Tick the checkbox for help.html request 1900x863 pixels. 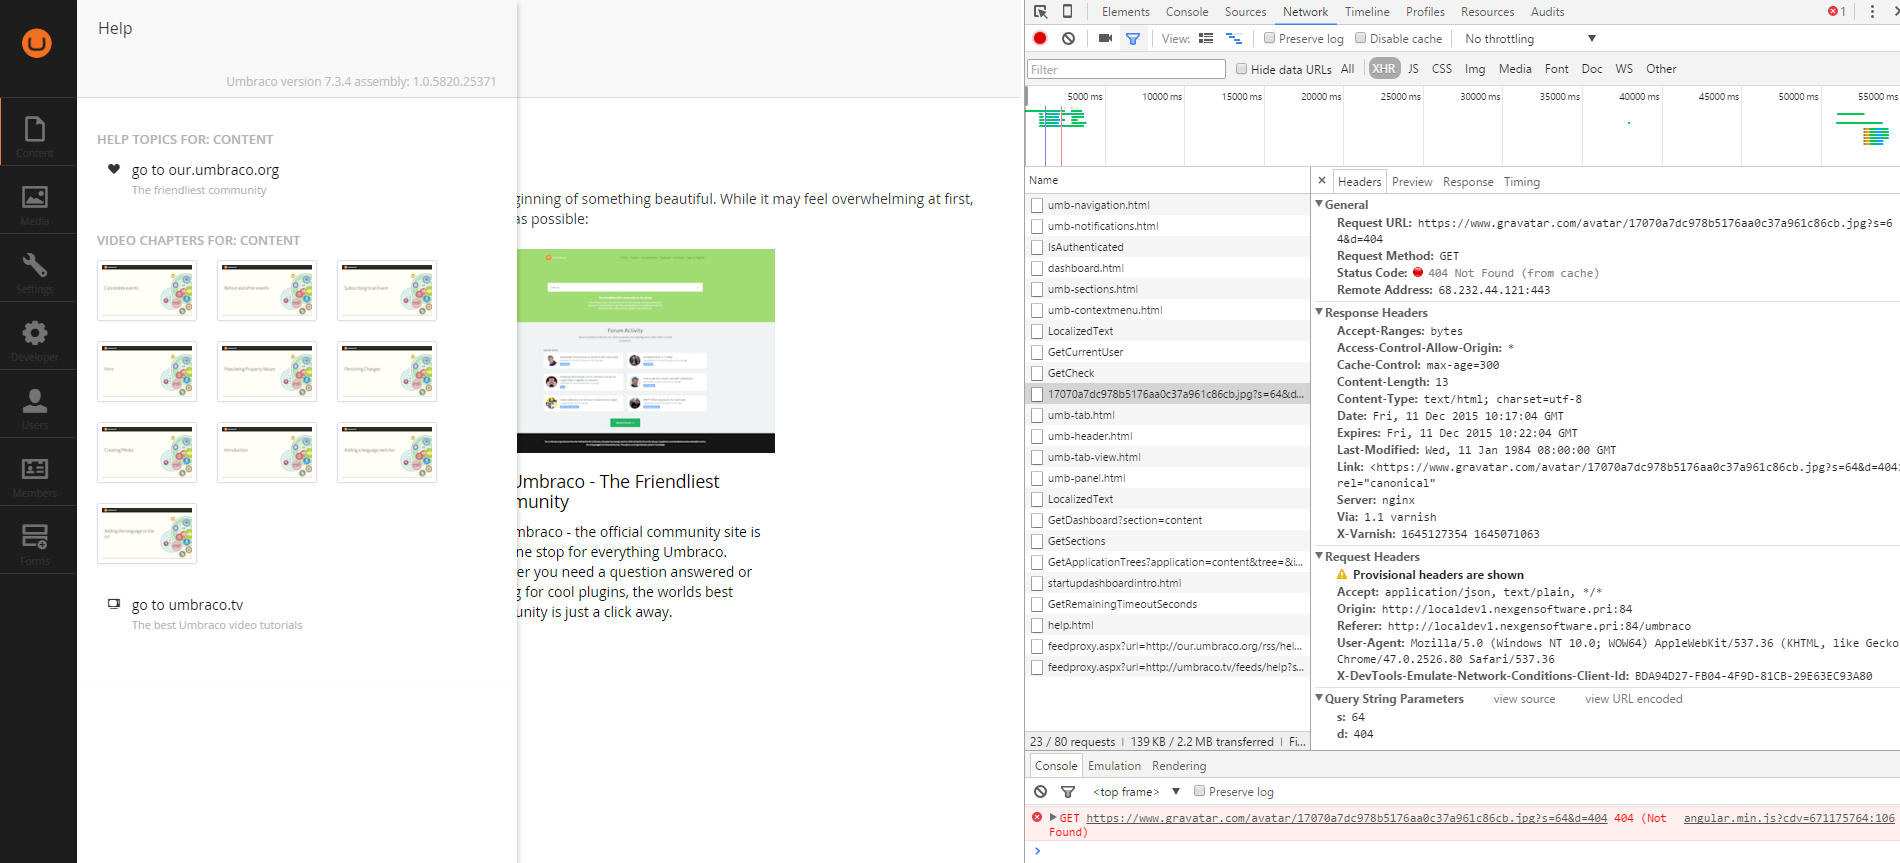(x=1037, y=625)
